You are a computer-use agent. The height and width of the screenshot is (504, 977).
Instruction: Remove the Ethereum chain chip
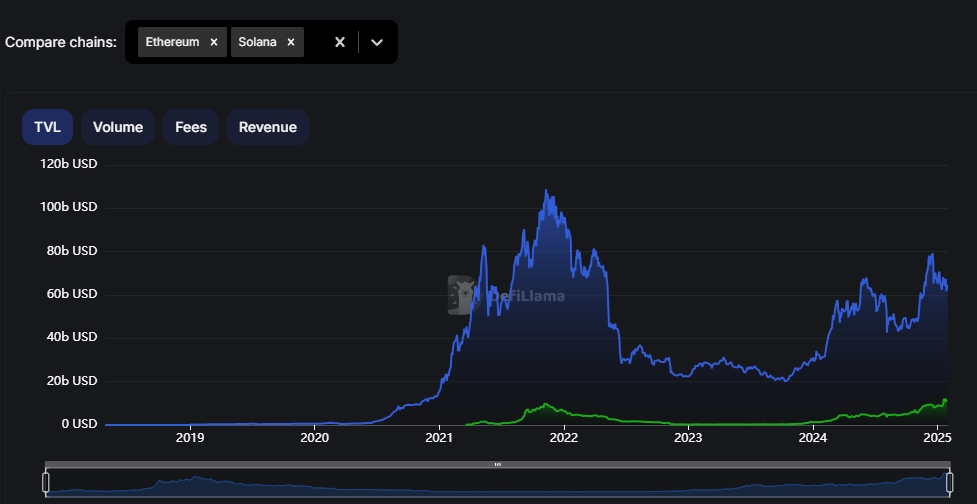click(x=213, y=42)
